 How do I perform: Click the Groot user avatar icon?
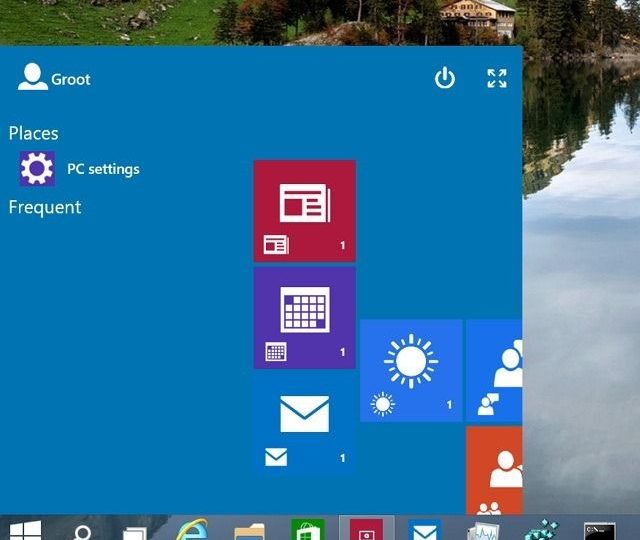pyautogui.click(x=33, y=77)
